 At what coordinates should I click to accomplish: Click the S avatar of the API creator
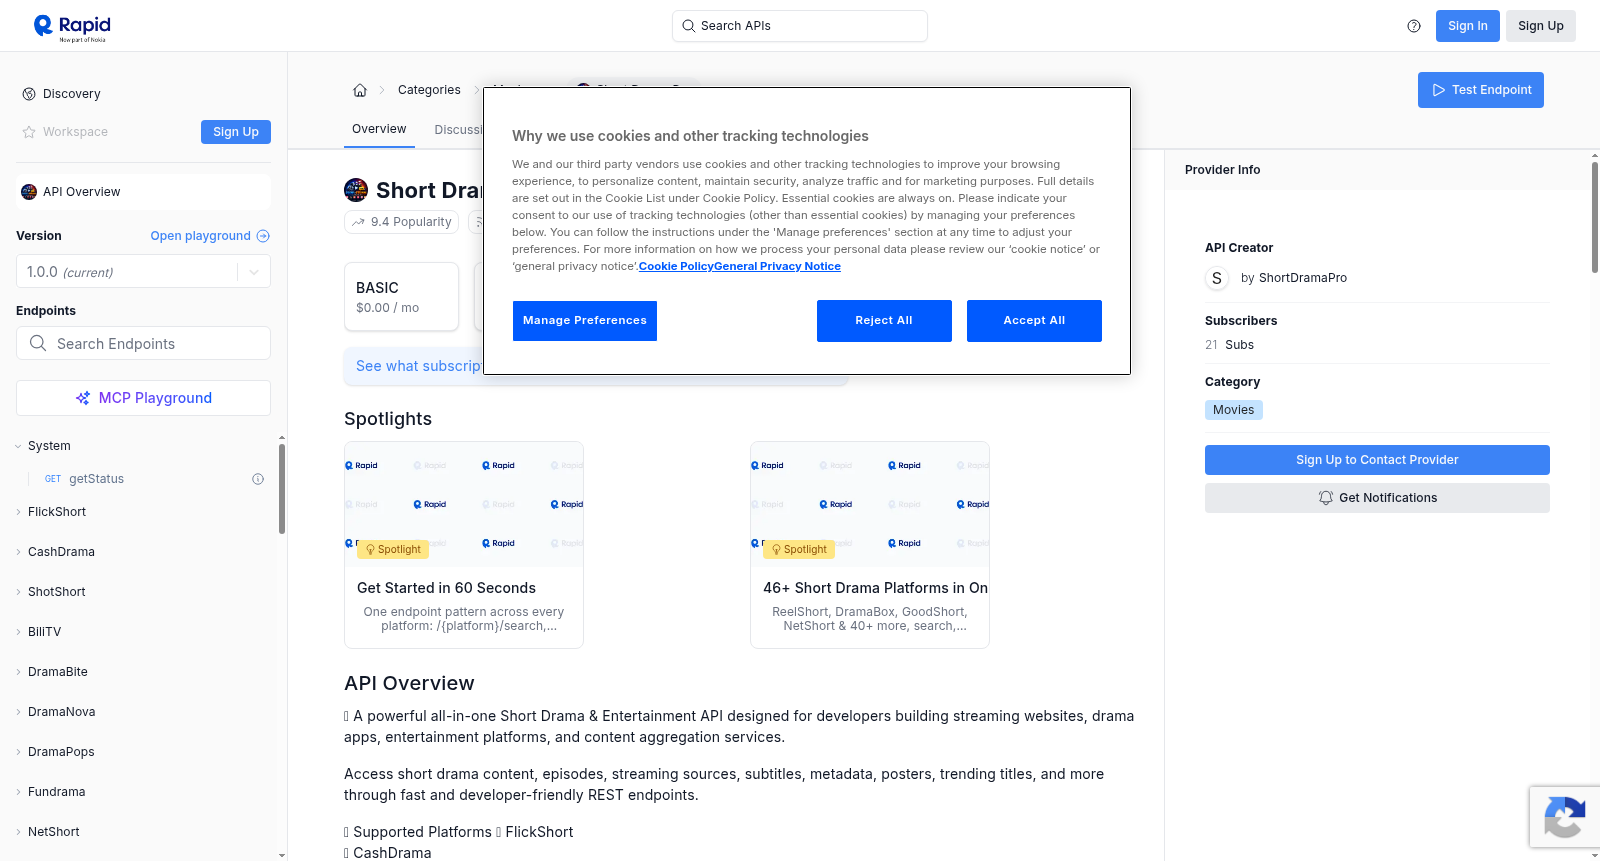(x=1217, y=278)
